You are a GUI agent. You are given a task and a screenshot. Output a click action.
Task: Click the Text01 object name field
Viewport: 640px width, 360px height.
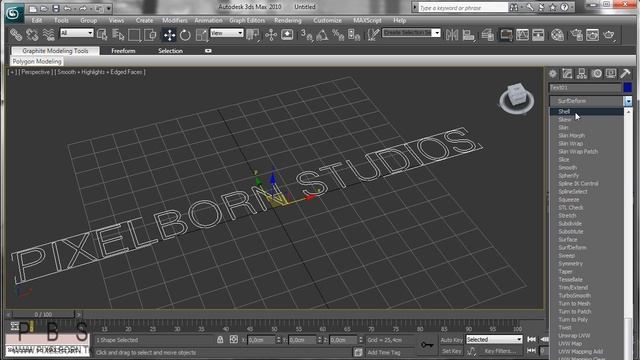tap(584, 88)
